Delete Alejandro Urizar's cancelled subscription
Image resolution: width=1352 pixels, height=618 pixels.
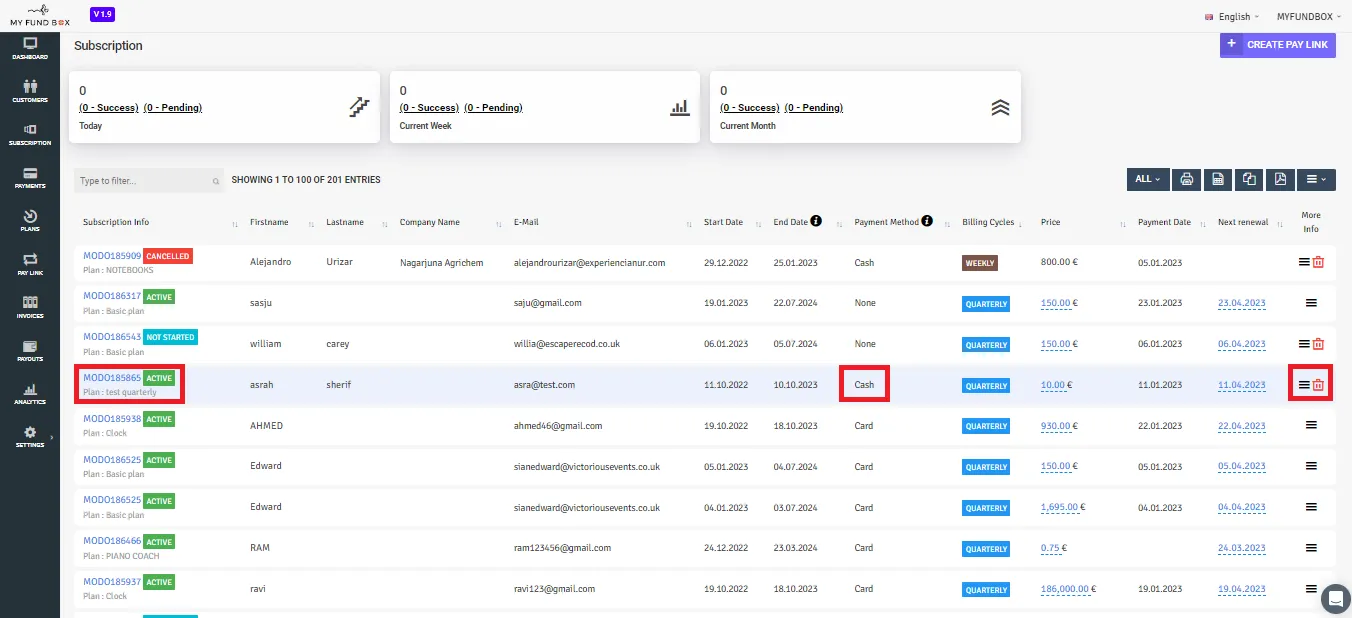[1318, 262]
